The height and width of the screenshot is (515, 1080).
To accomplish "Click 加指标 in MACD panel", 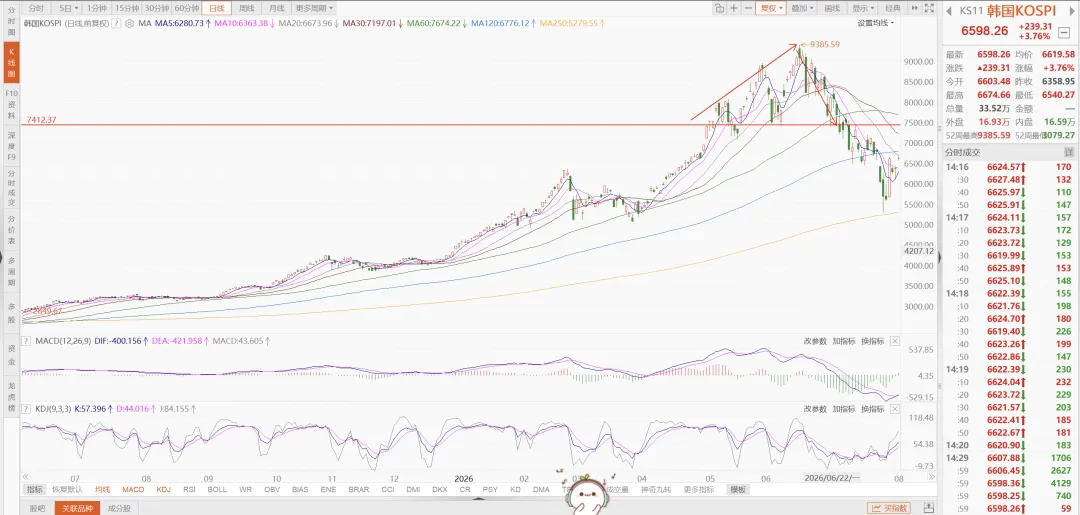I will point(844,341).
